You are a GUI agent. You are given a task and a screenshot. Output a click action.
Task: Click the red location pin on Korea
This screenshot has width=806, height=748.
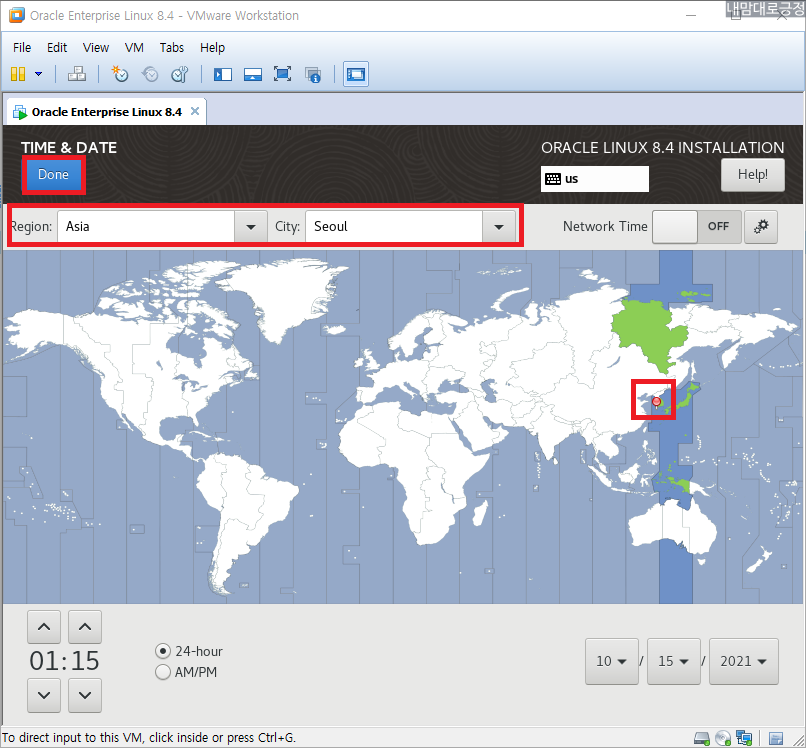click(656, 402)
